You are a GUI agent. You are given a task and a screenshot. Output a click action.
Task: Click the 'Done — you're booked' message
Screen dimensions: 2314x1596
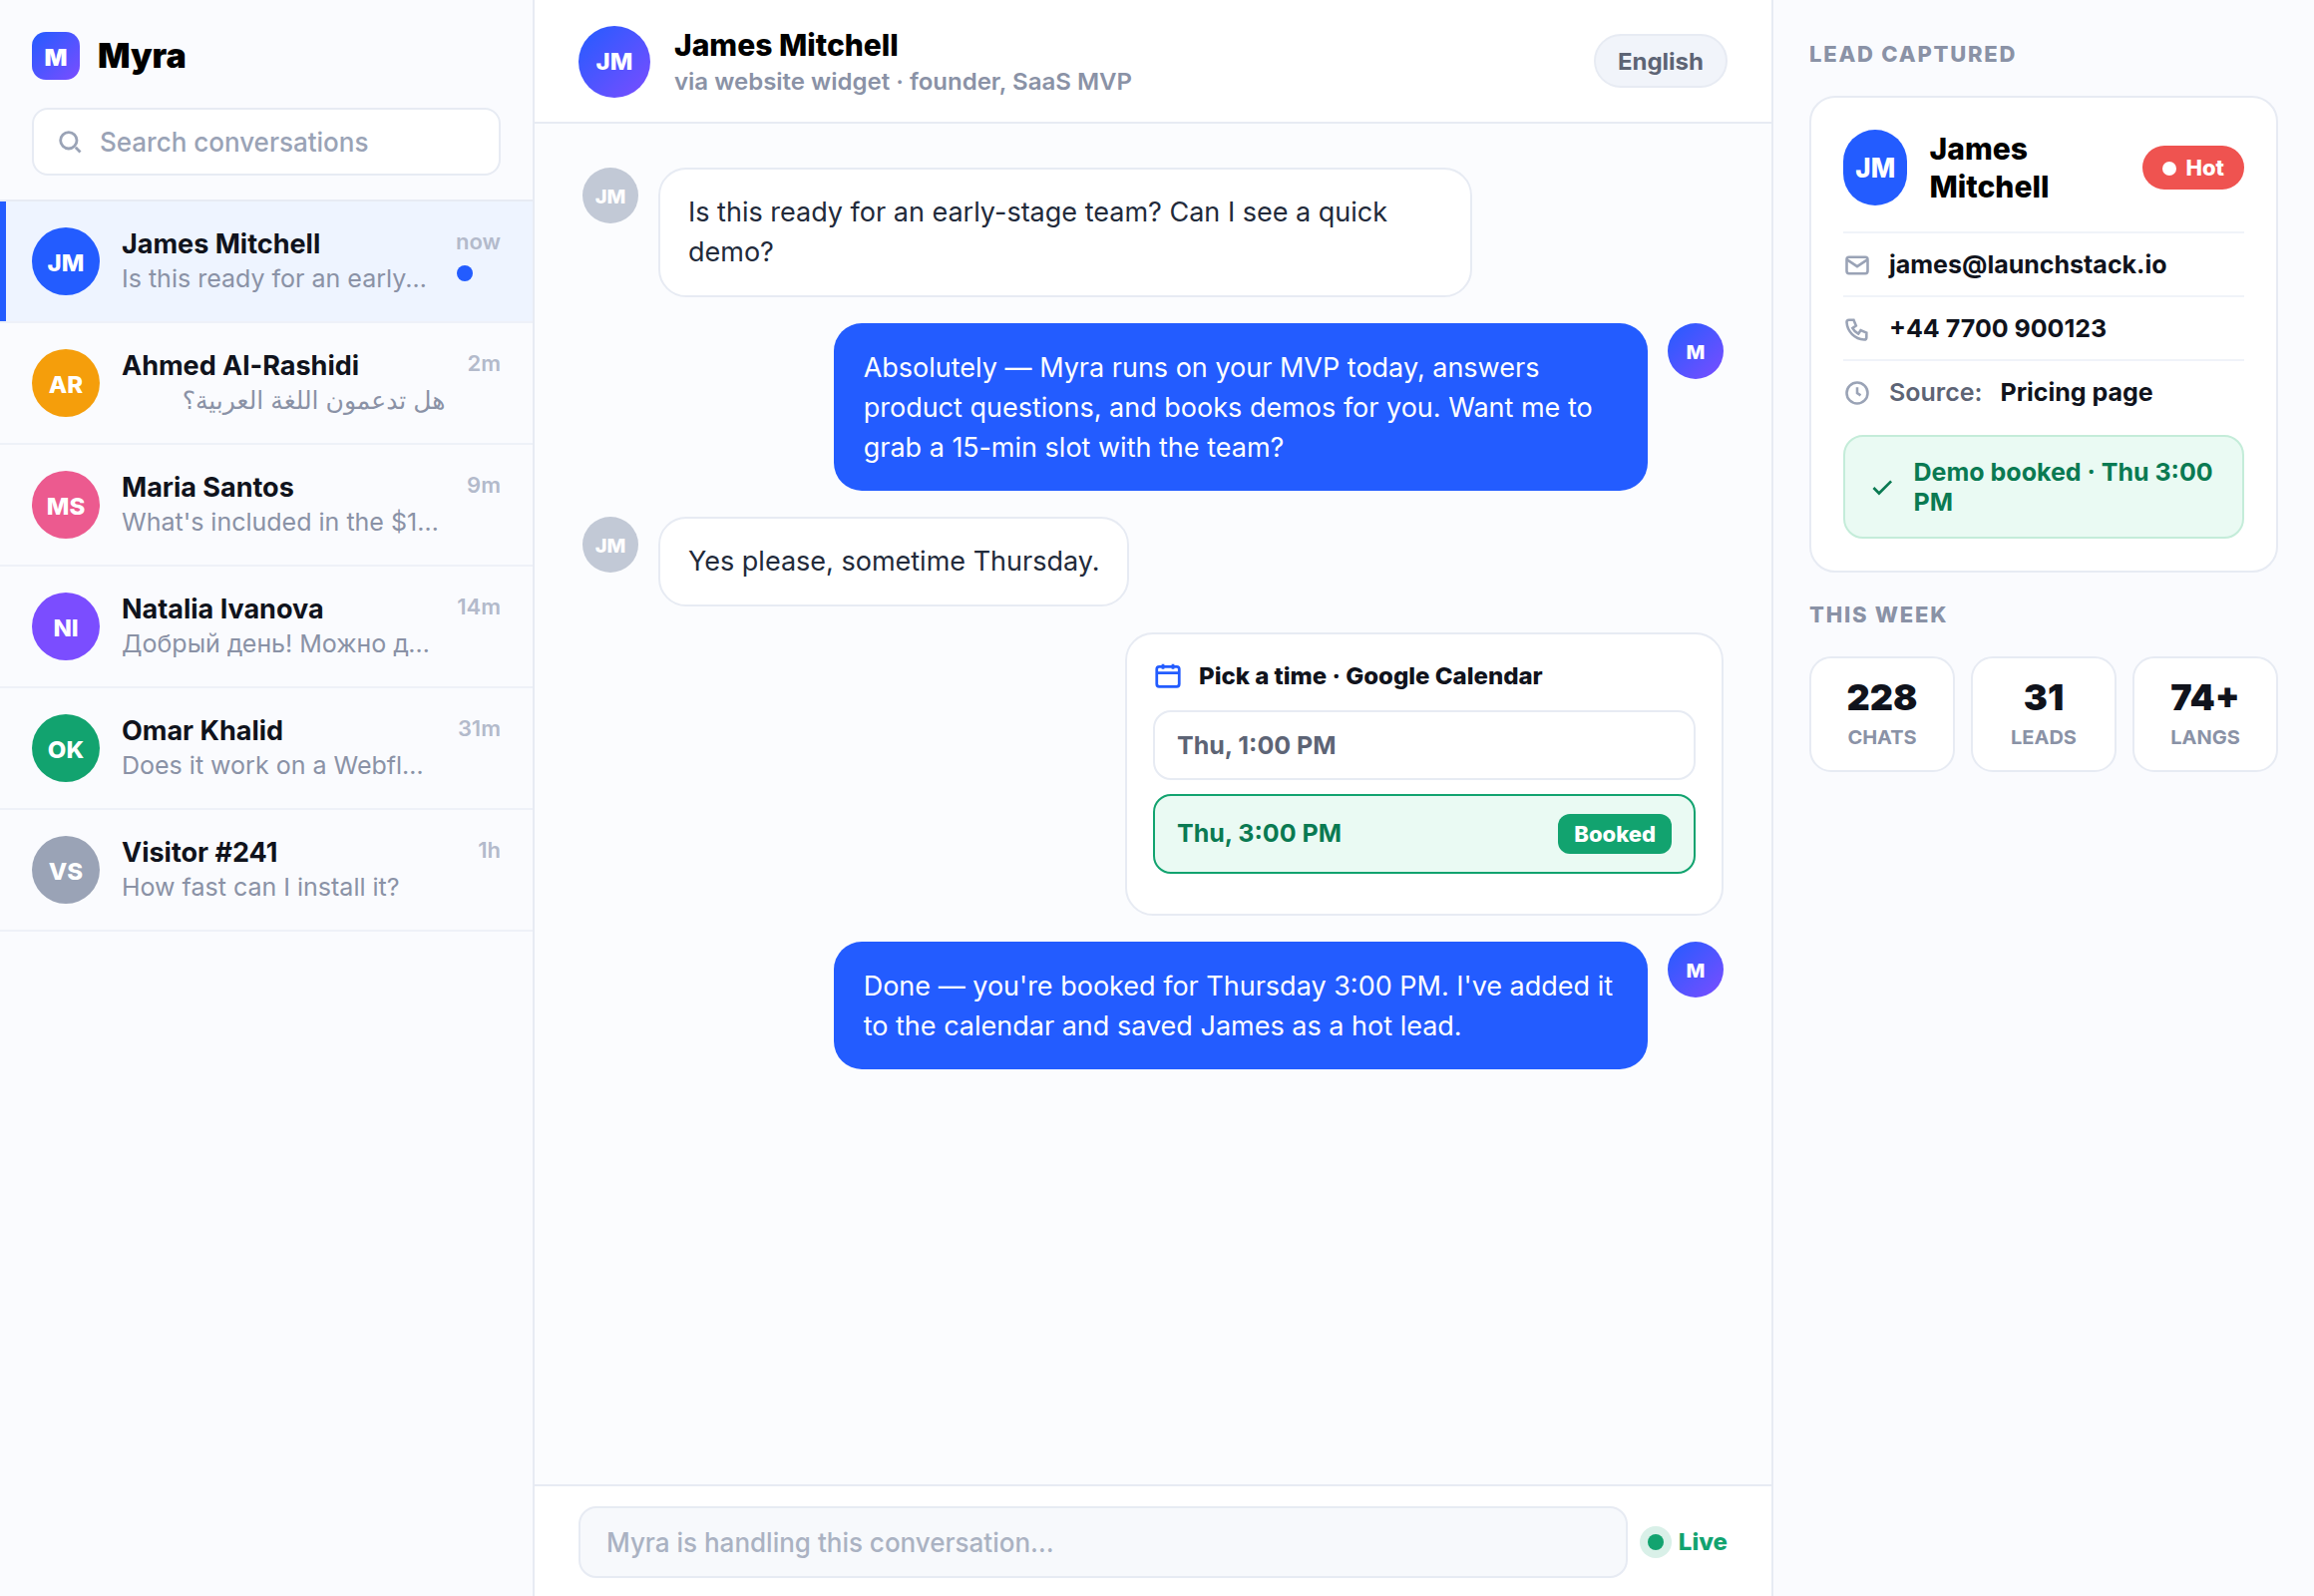click(1240, 1005)
